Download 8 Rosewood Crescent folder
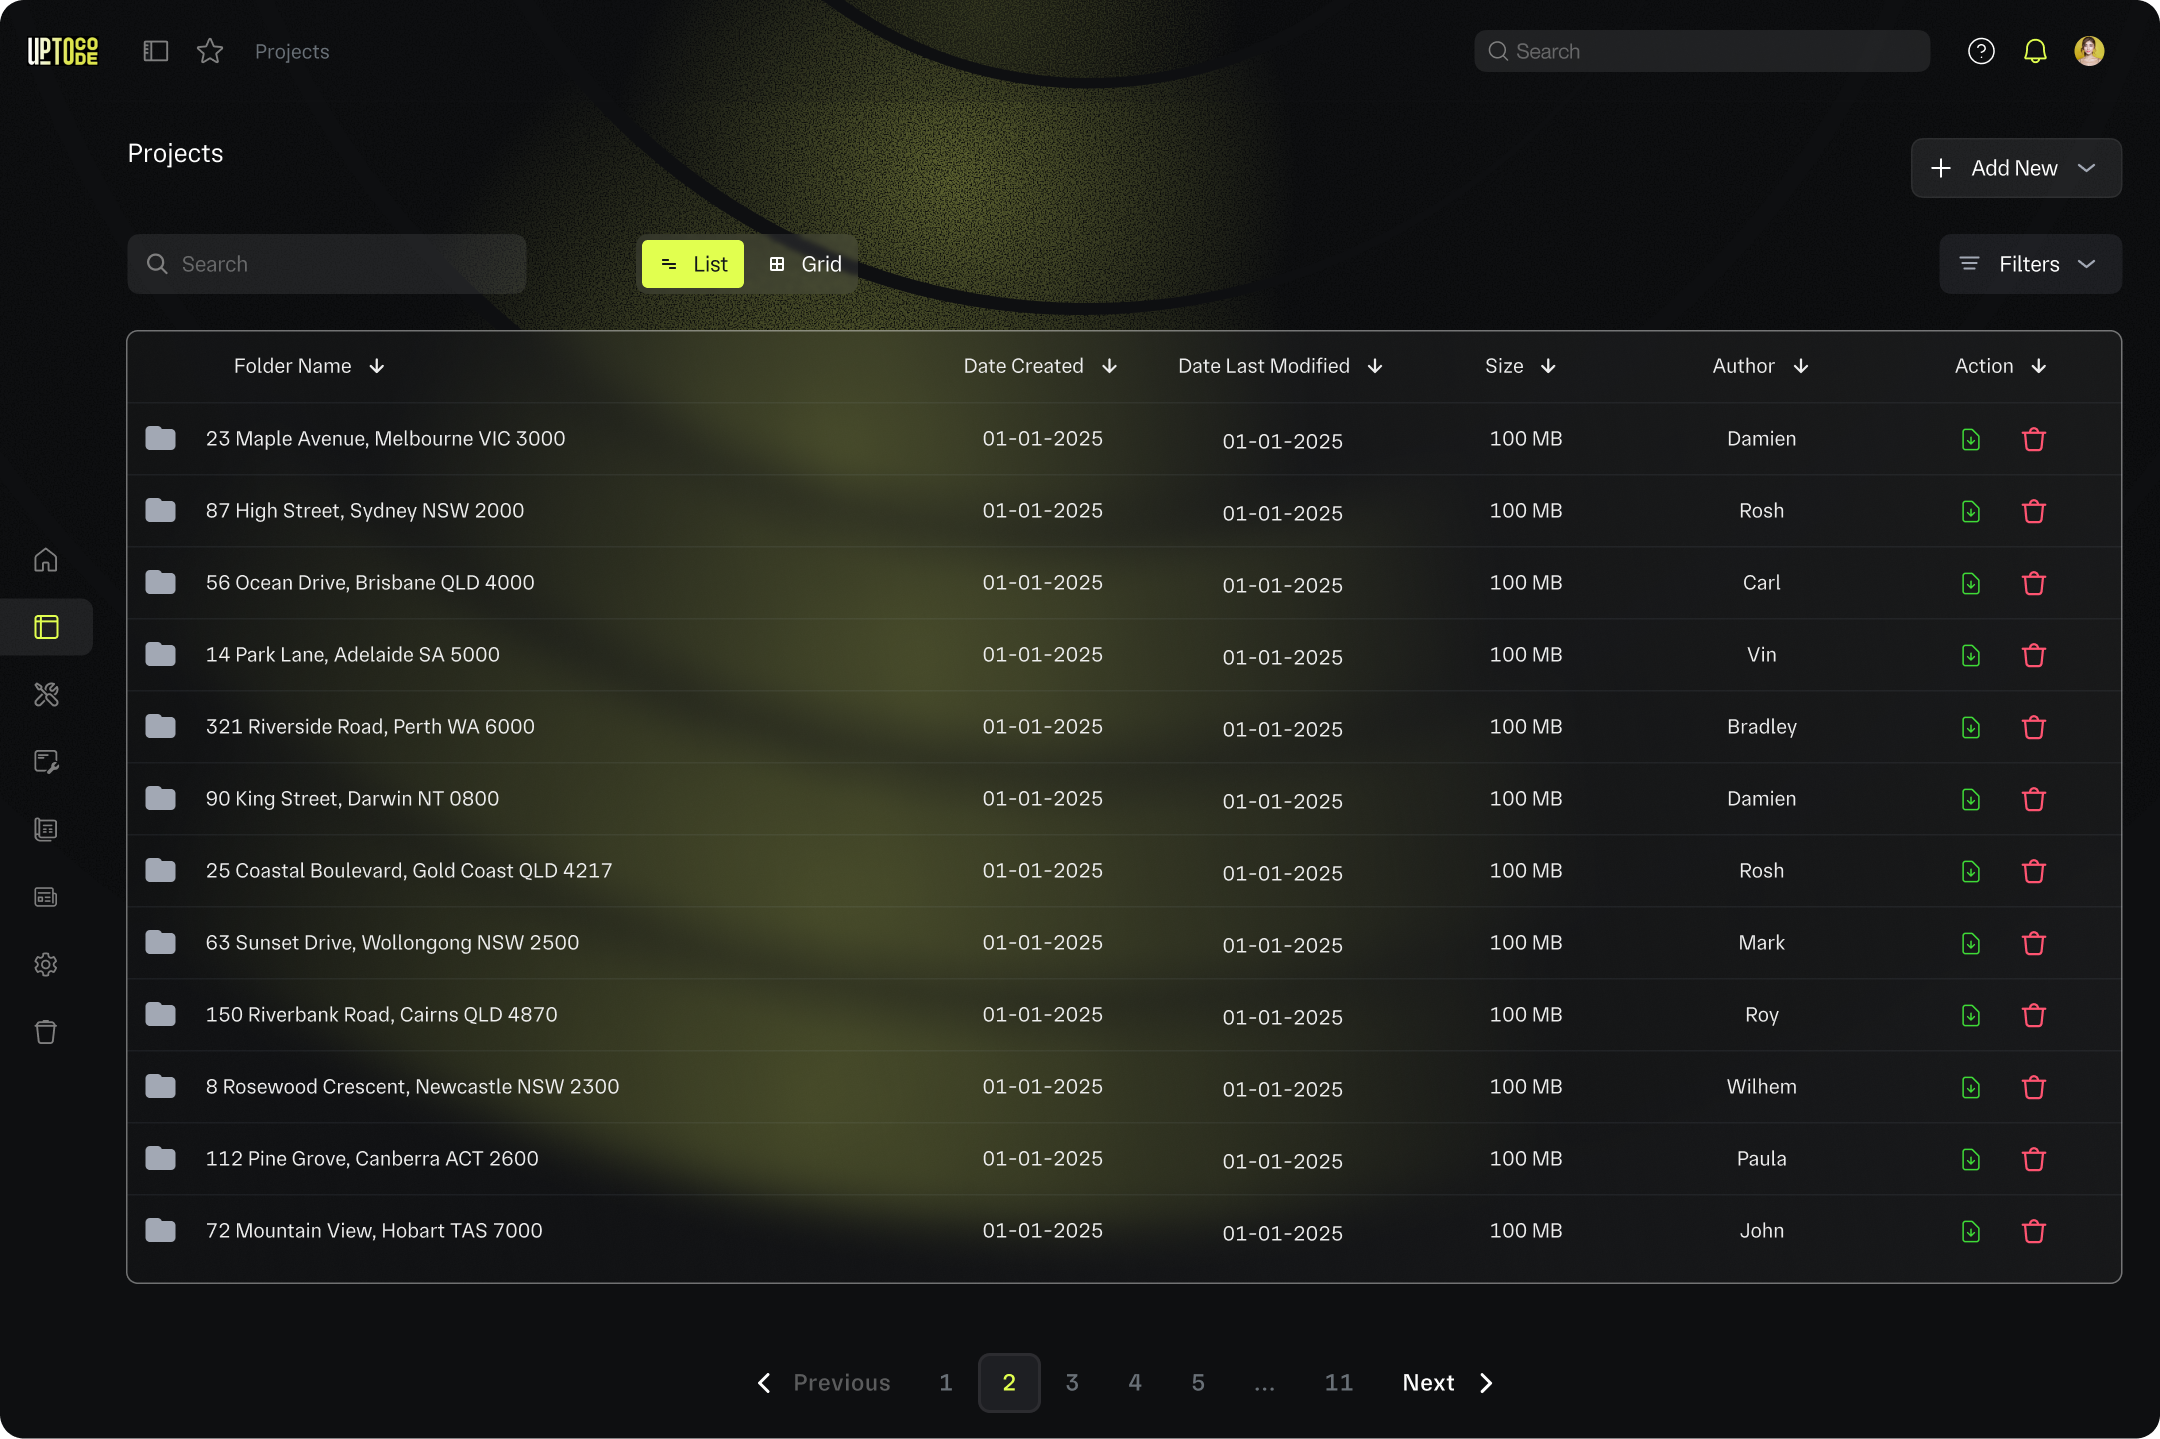This screenshot has height=1439, width=2160. [x=1970, y=1087]
